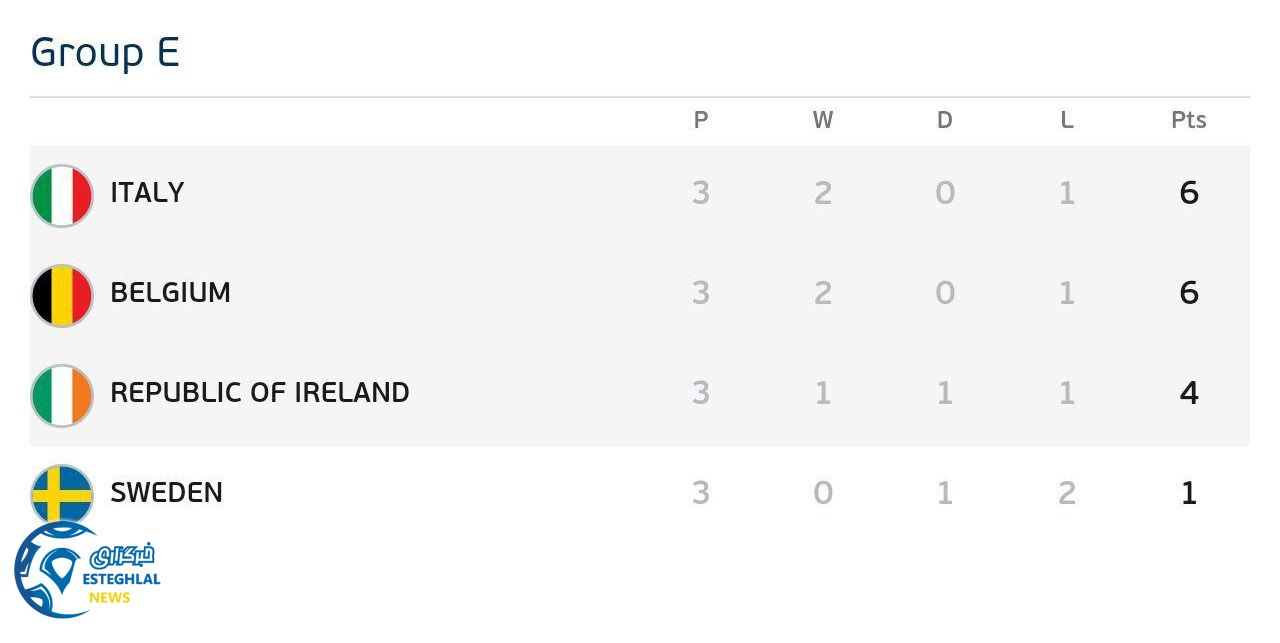Click the W column header
1280x643 pixels.
[822, 120]
